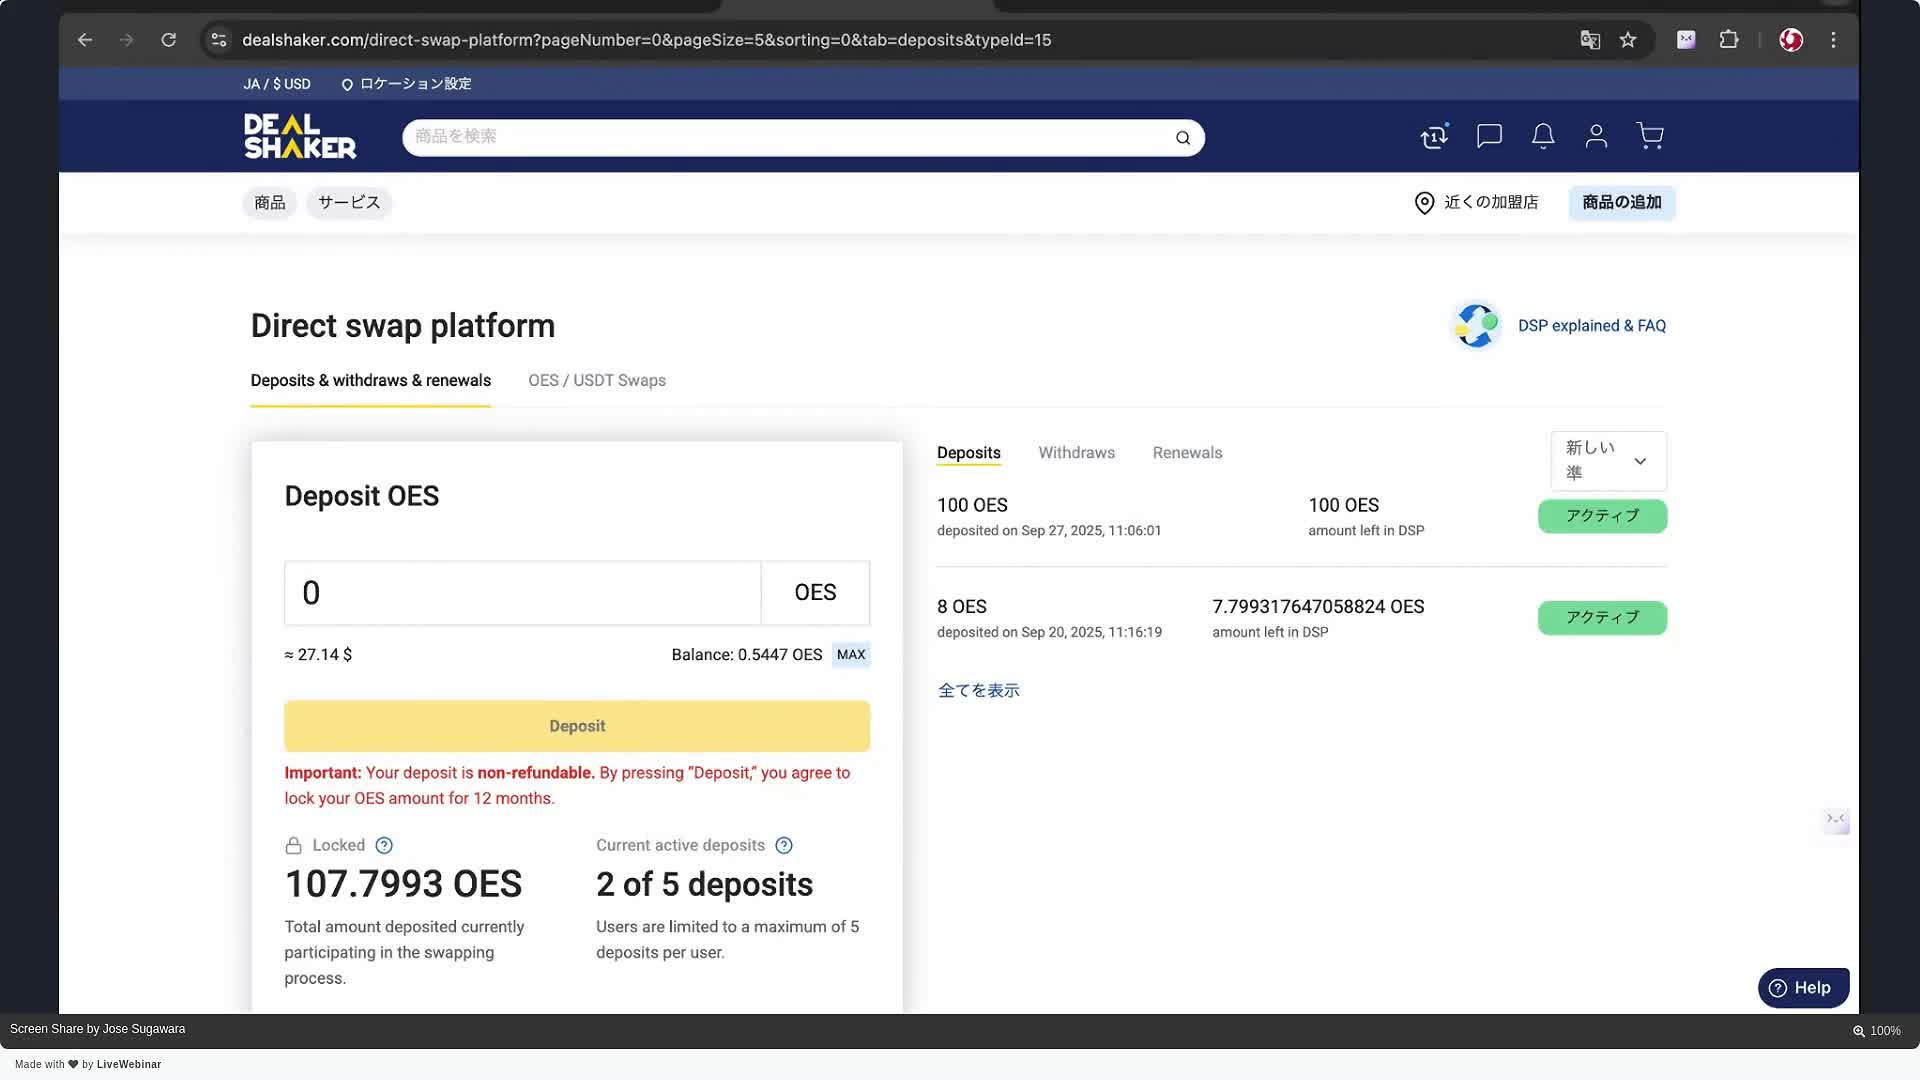Open the chat messages icon
The width and height of the screenshot is (1920, 1080).
pos(1489,136)
